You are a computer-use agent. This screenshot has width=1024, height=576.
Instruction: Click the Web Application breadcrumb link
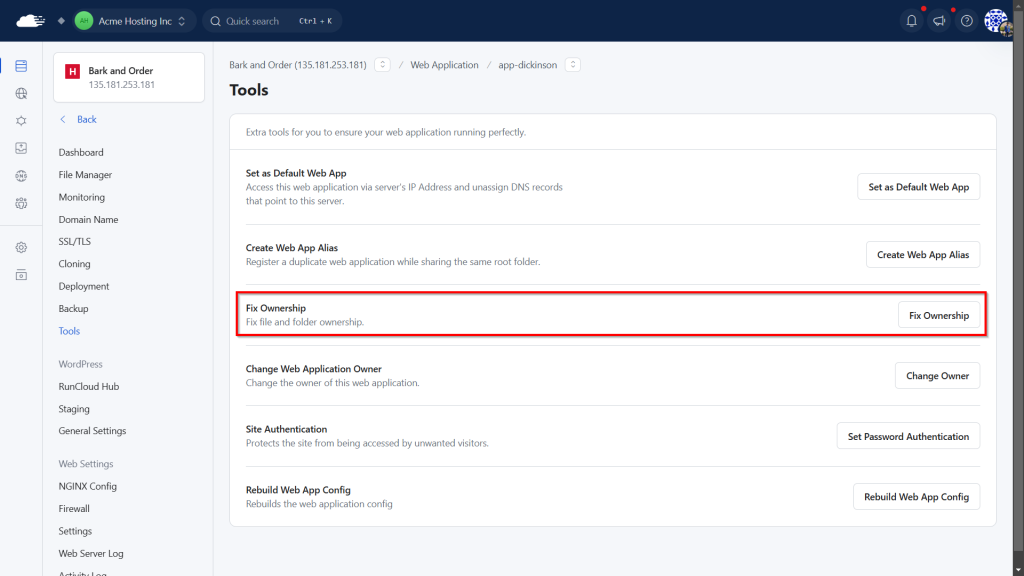point(444,65)
